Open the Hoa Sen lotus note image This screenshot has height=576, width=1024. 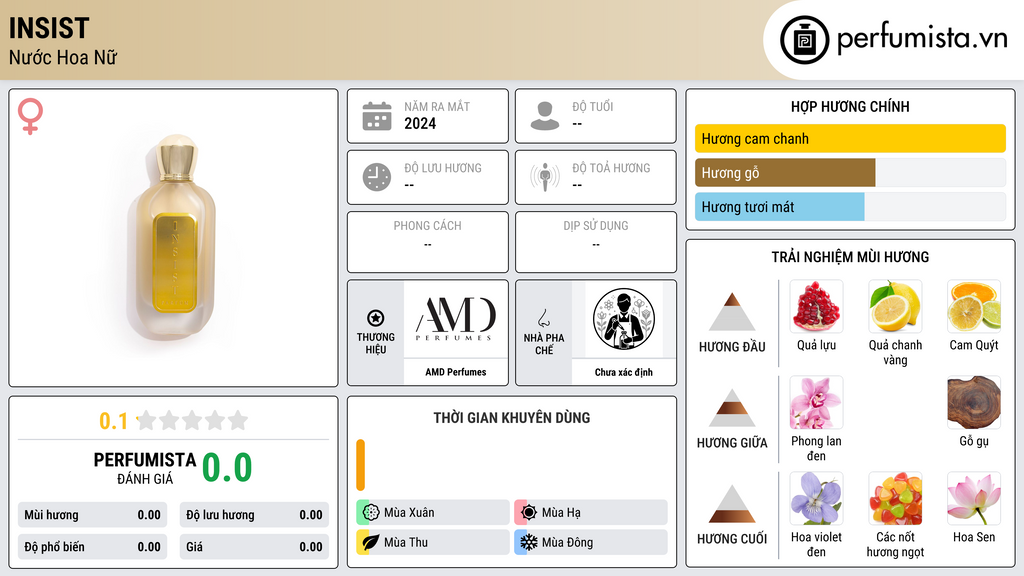tap(974, 498)
